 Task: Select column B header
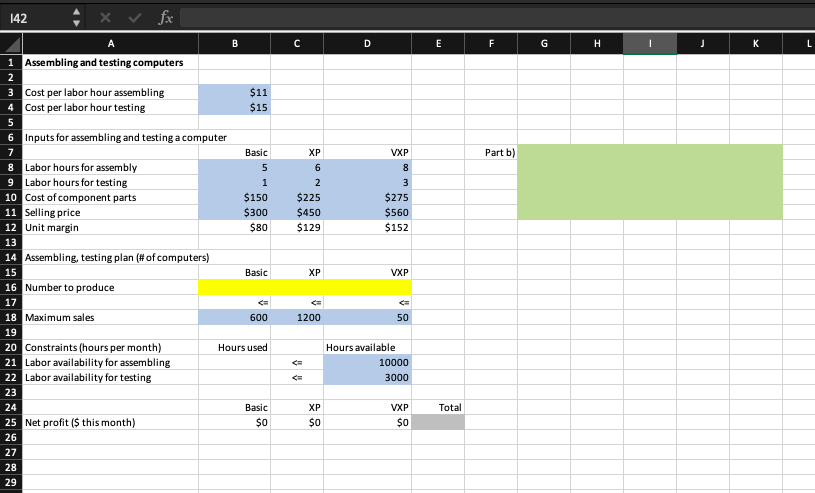235,44
